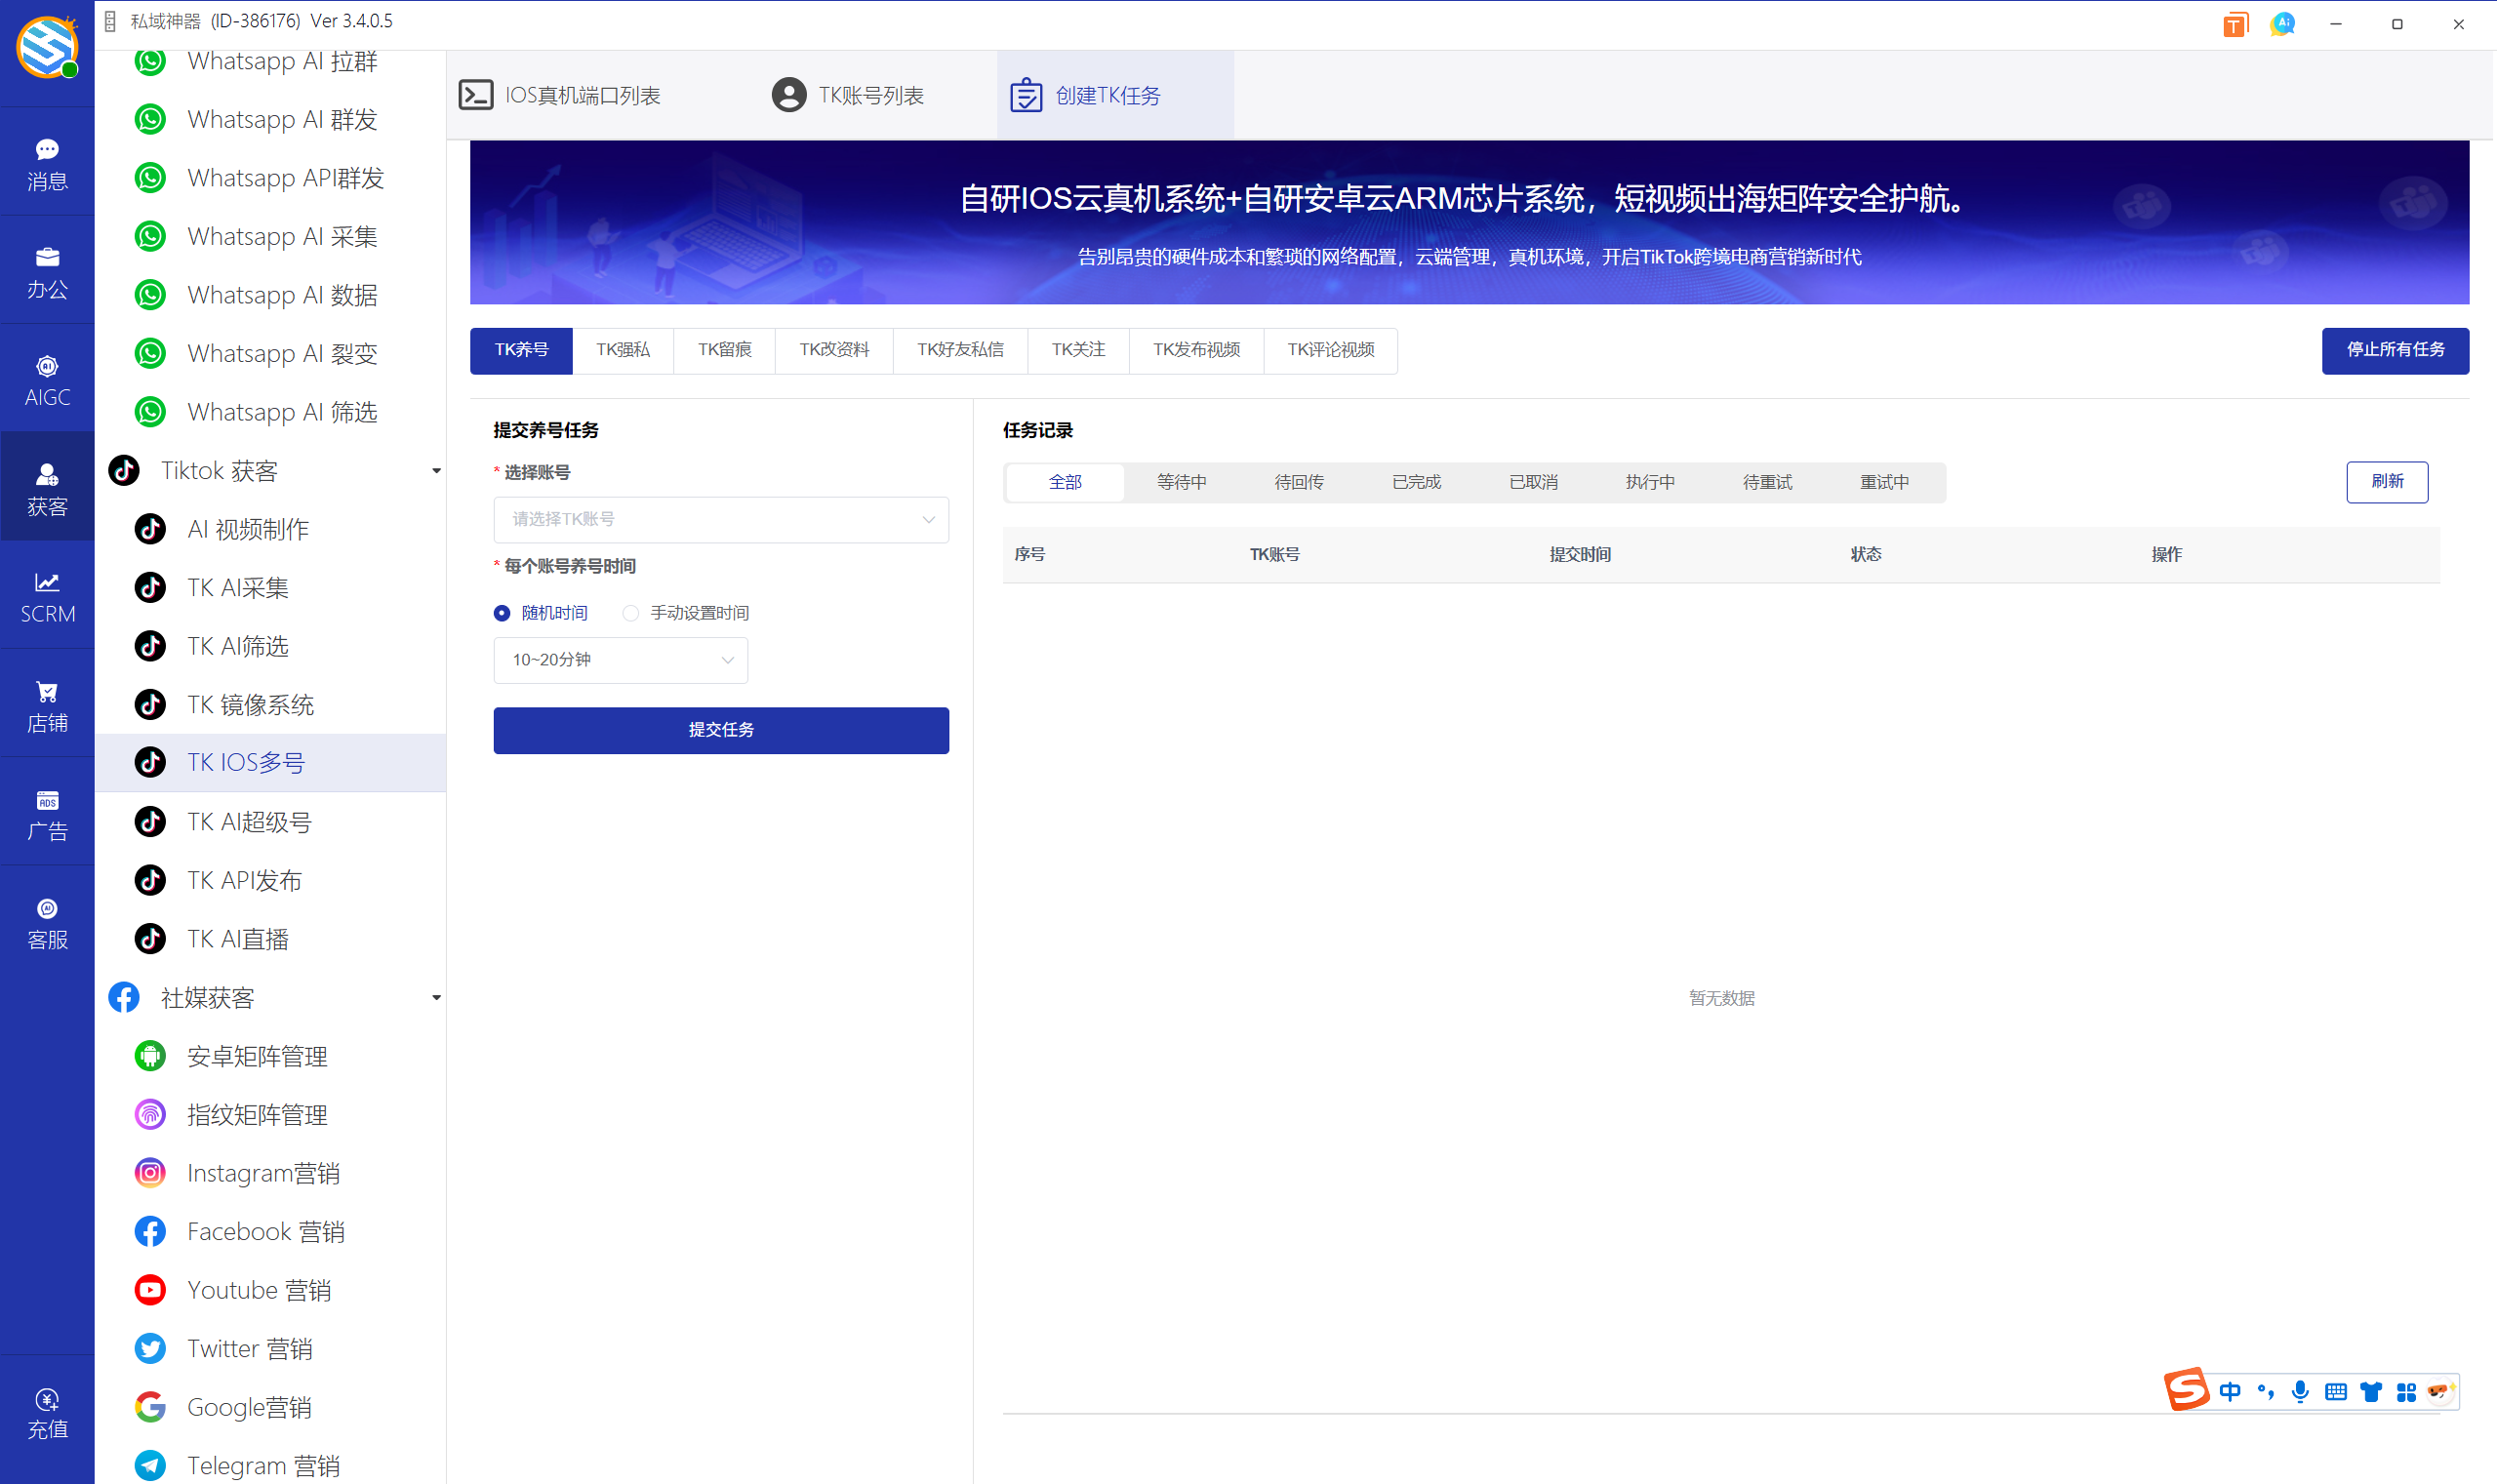The height and width of the screenshot is (1484, 2497).
Task: Open the SCRM sidebar icon
Action: [x=47, y=596]
